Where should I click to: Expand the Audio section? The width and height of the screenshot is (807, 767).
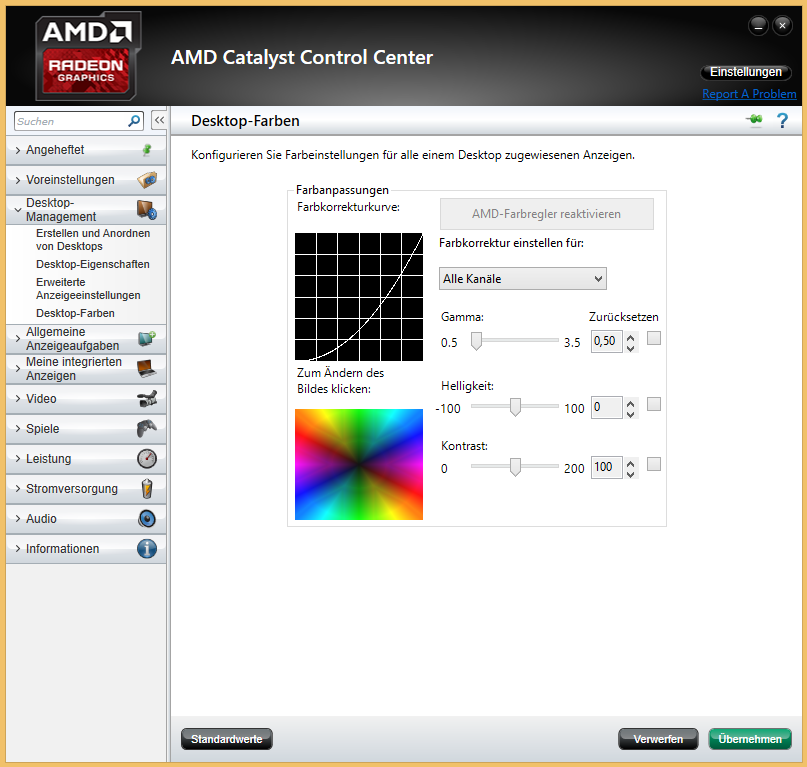click(18, 519)
